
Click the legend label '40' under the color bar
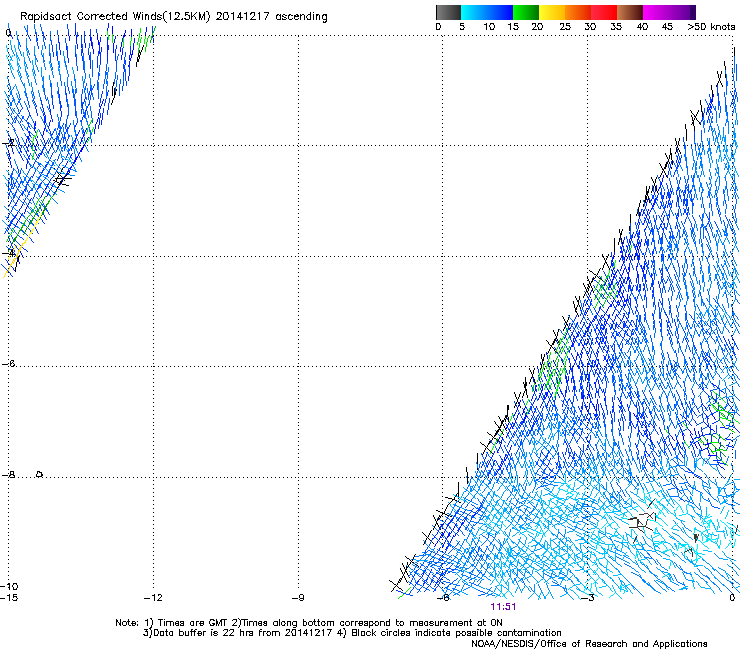tap(642, 27)
